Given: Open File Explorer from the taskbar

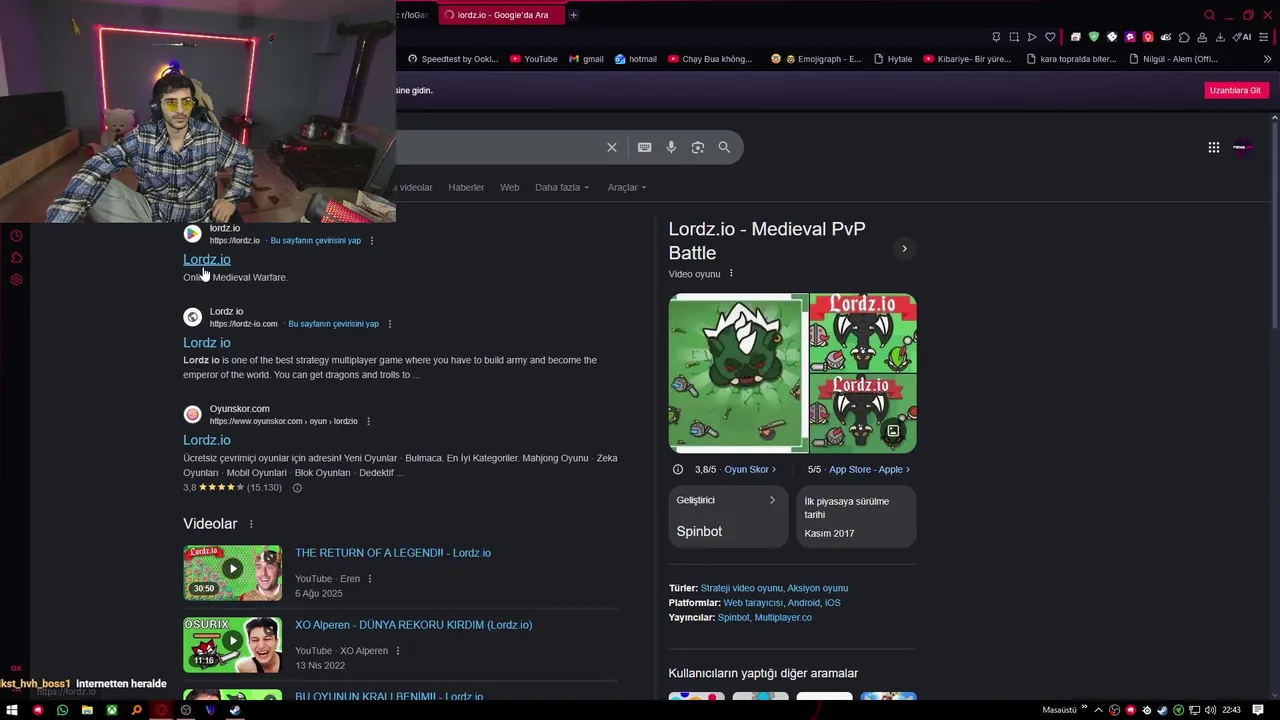Looking at the screenshot, I should (x=87, y=710).
